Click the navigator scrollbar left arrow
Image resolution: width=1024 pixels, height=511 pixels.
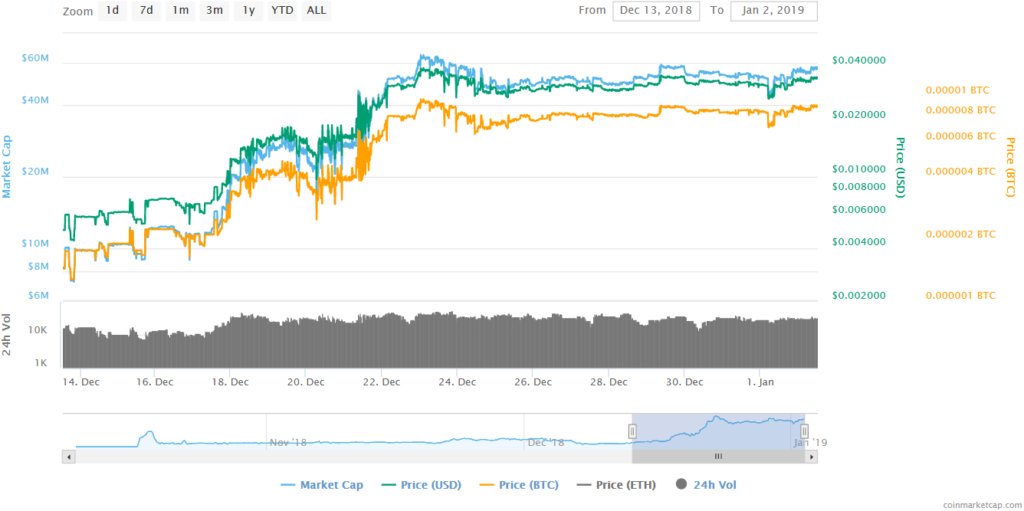68,457
